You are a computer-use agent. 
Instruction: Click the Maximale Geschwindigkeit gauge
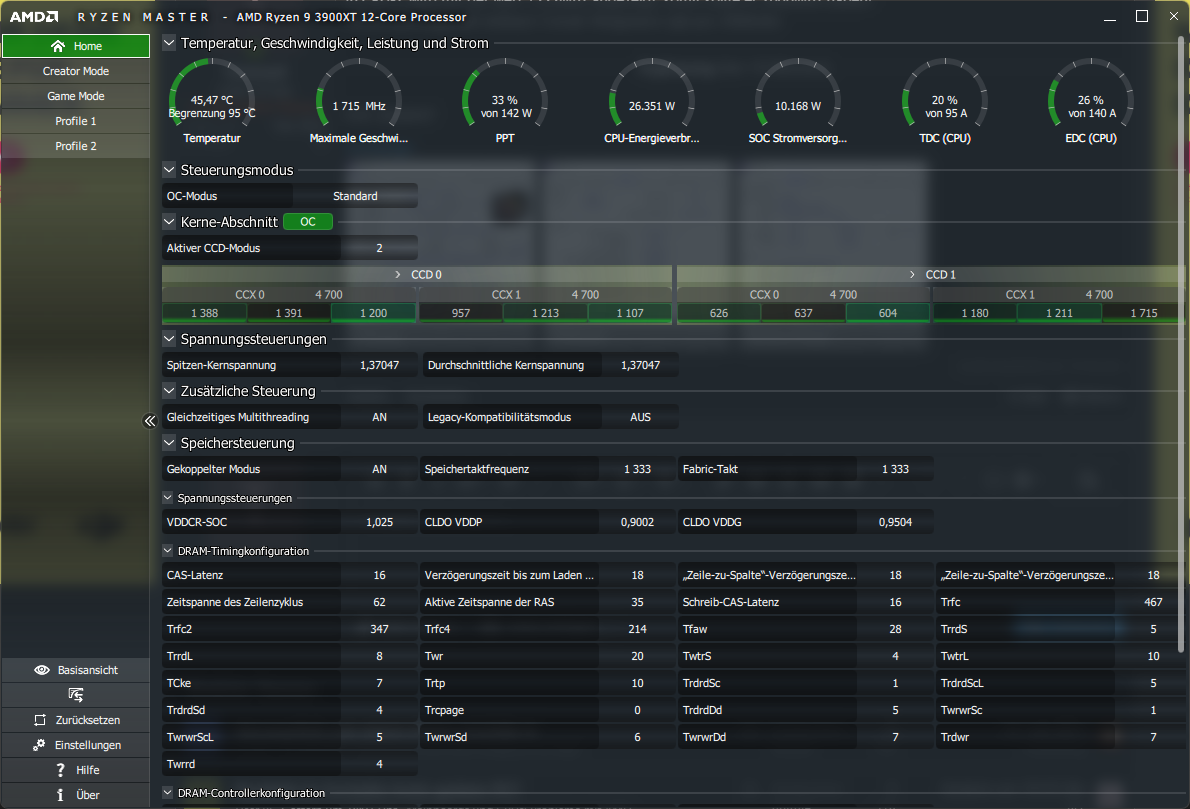pyautogui.click(x=358, y=102)
